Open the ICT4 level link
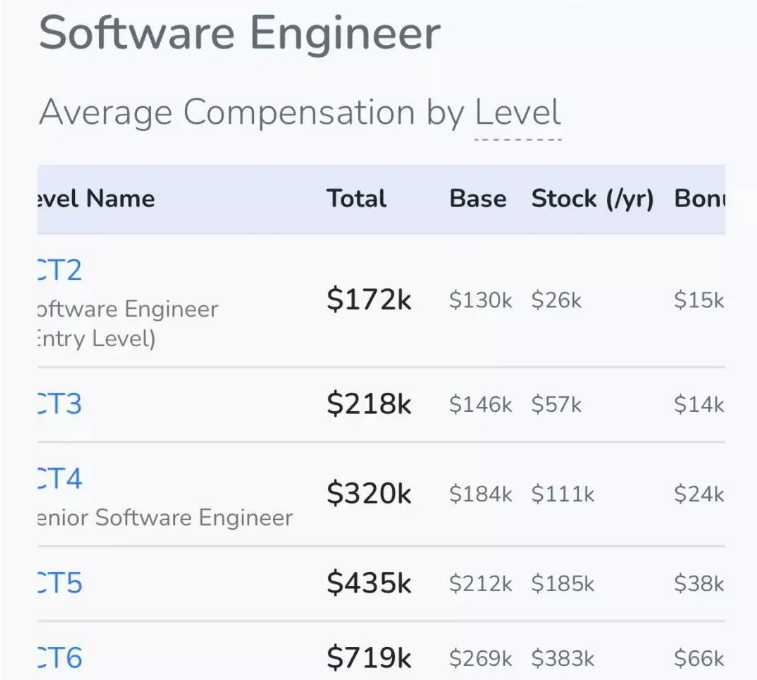 (x=60, y=478)
